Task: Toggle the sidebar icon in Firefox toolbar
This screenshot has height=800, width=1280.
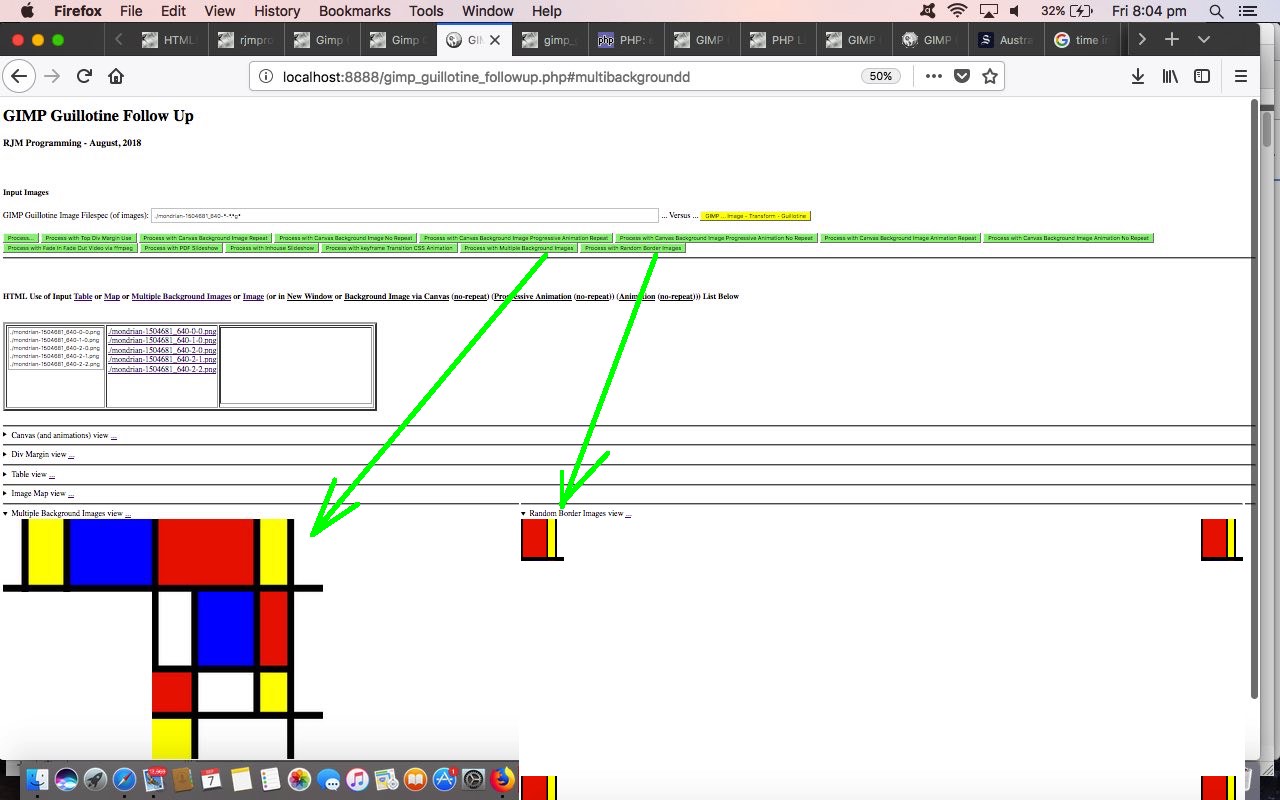Action: tap(1202, 76)
